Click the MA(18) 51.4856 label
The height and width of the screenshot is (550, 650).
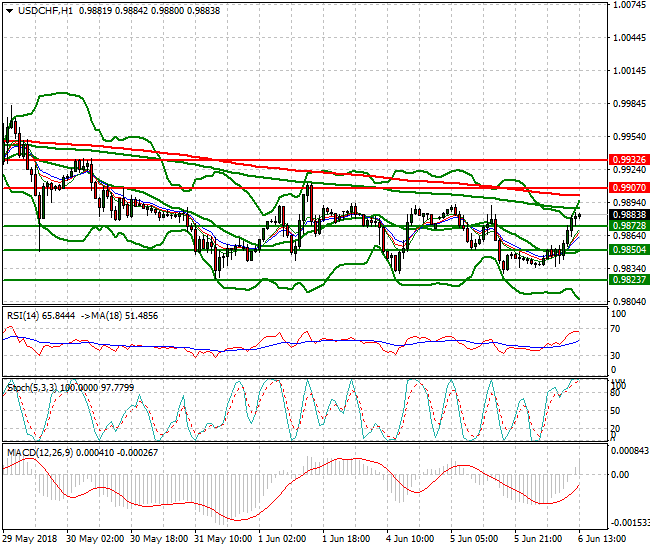coord(124,316)
